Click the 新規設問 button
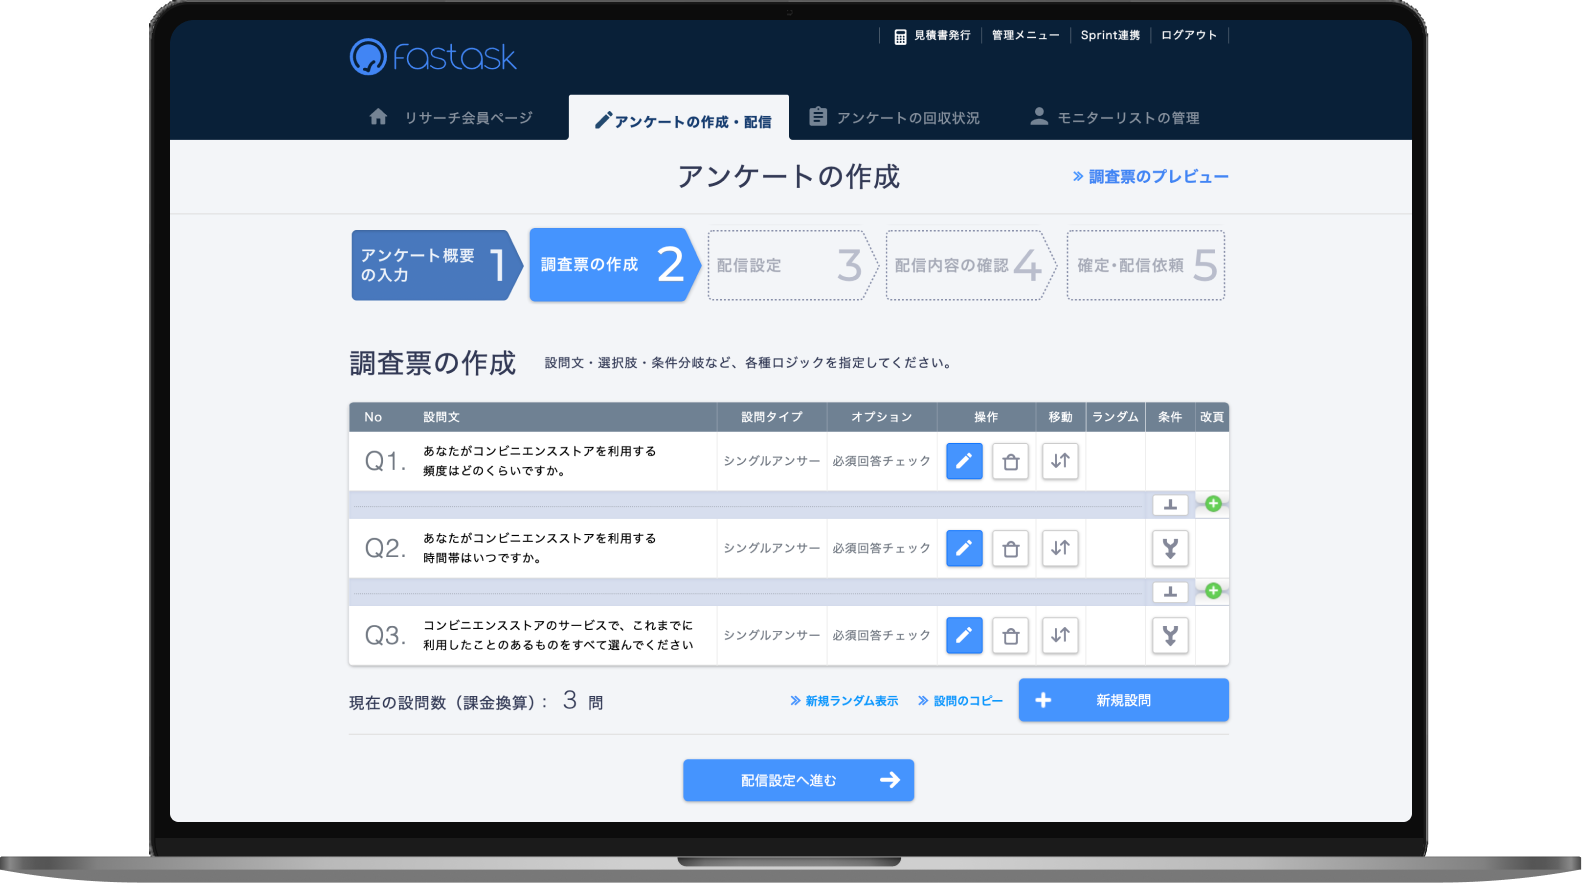This screenshot has height=883, width=1582. coord(1123,700)
